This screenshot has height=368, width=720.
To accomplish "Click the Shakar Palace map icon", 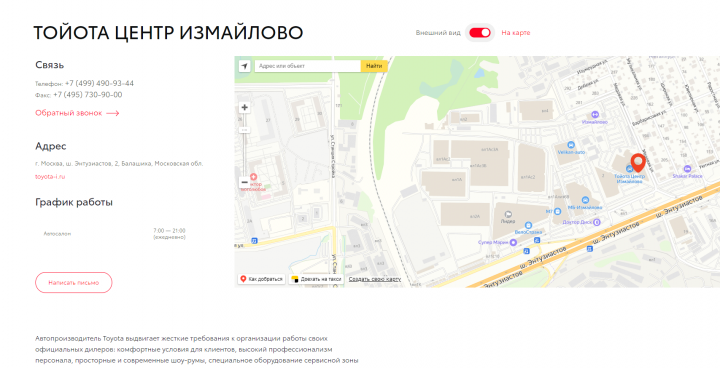I will pyautogui.click(x=687, y=169).
